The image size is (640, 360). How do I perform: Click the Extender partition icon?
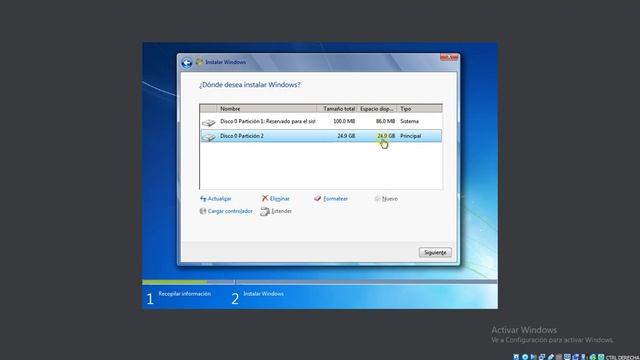[x=265, y=211]
